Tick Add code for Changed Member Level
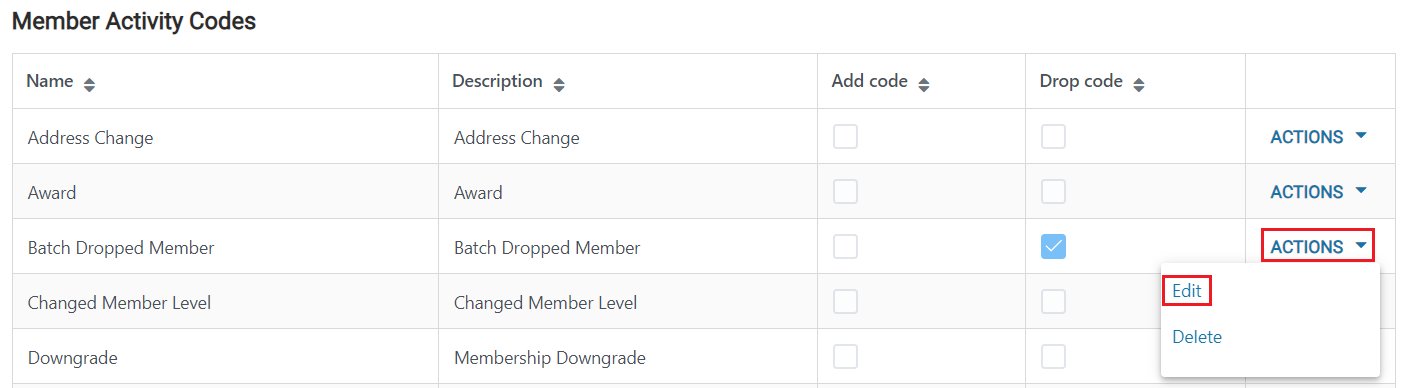The image size is (1409, 388). click(845, 301)
